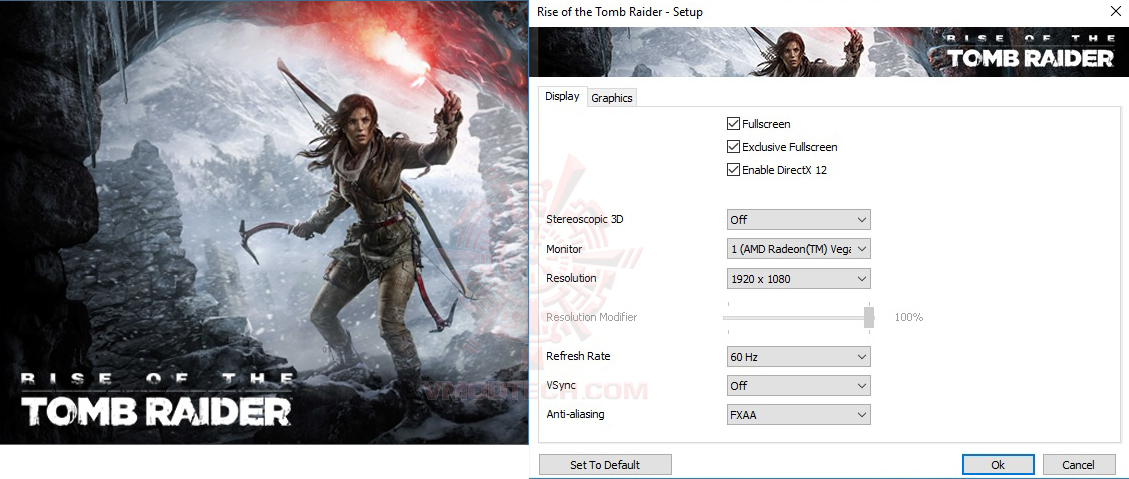Click the large Lara Croft artwork image
This screenshot has width=1129, height=479.
[x=264, y=223]
